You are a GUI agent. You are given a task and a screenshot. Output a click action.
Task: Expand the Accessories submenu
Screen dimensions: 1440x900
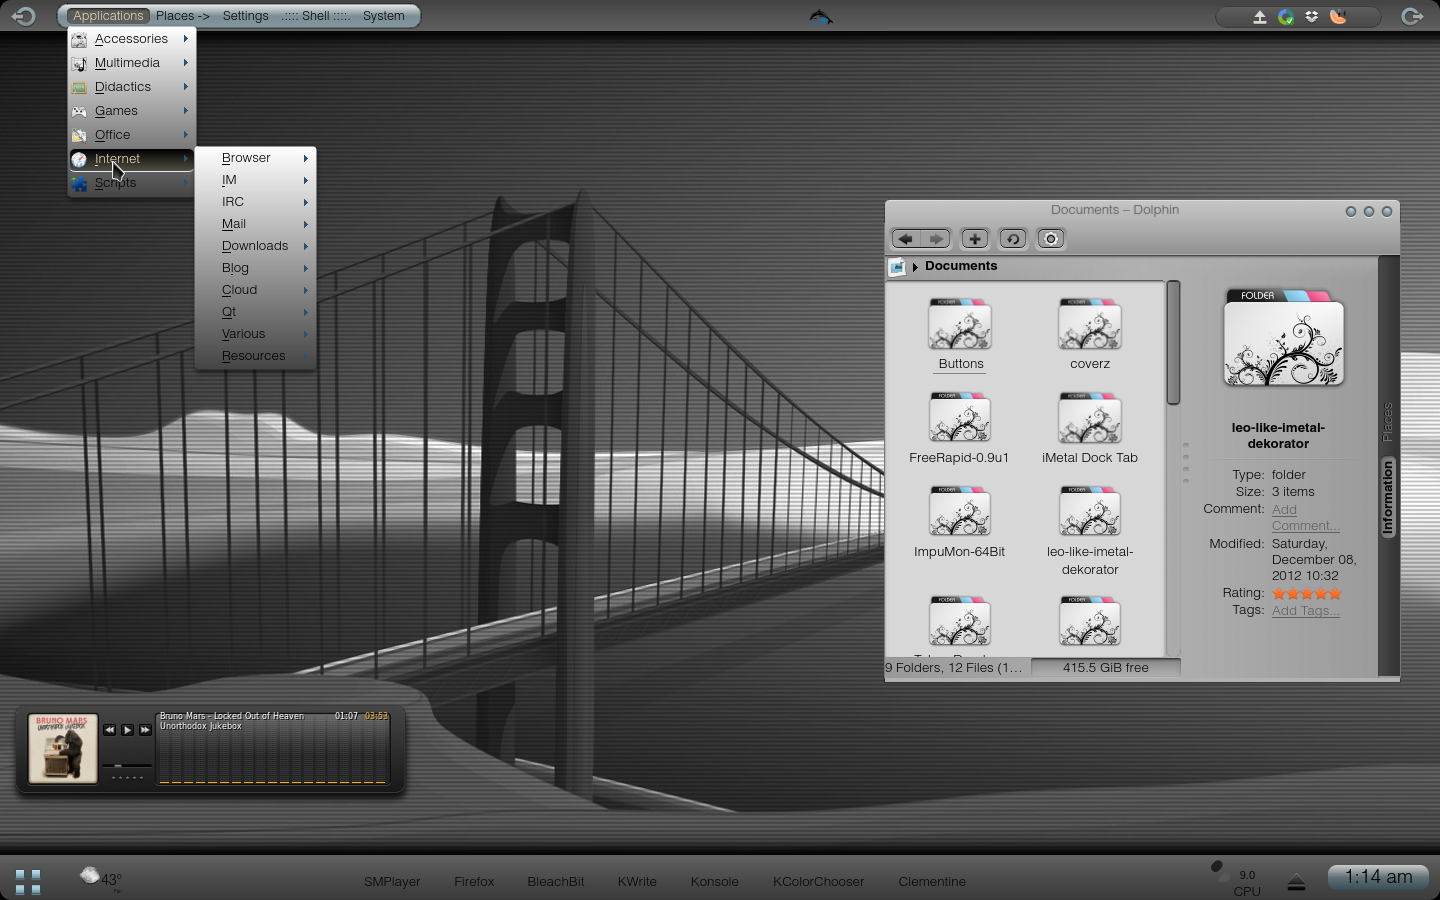coord(131,39)
